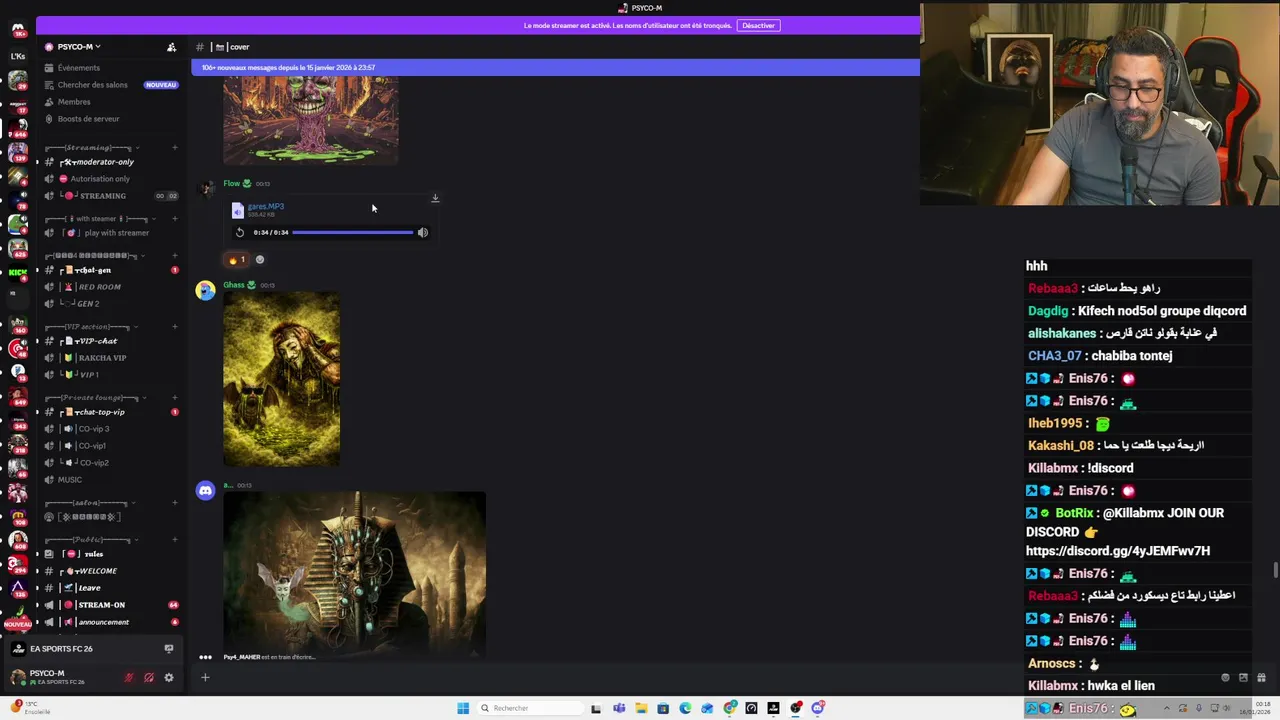
Task: Add a reaction to Flow's message
Action: (x=260, y=260)
